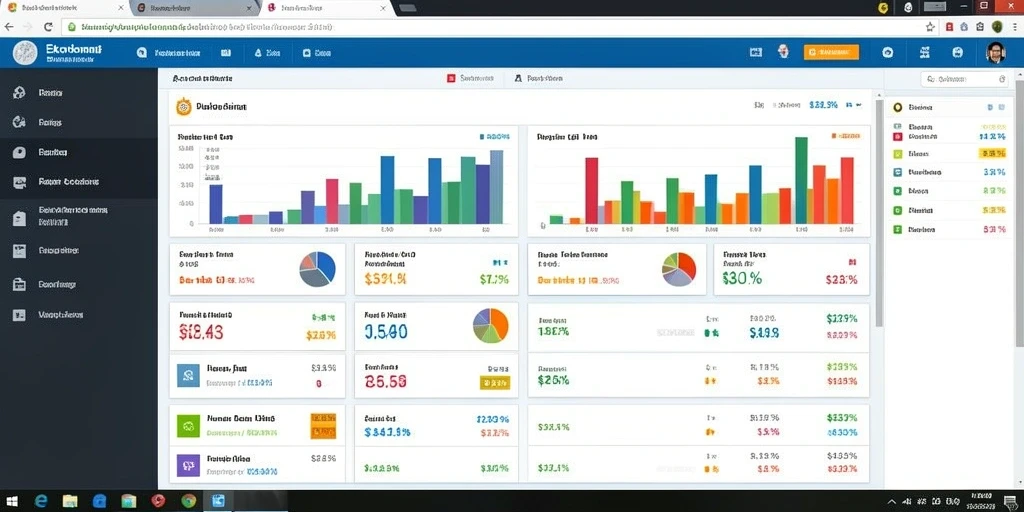Select the purple square tile icon in the card list
The width and height of the screenshot is (1024, 512).
tap(188, 465)
